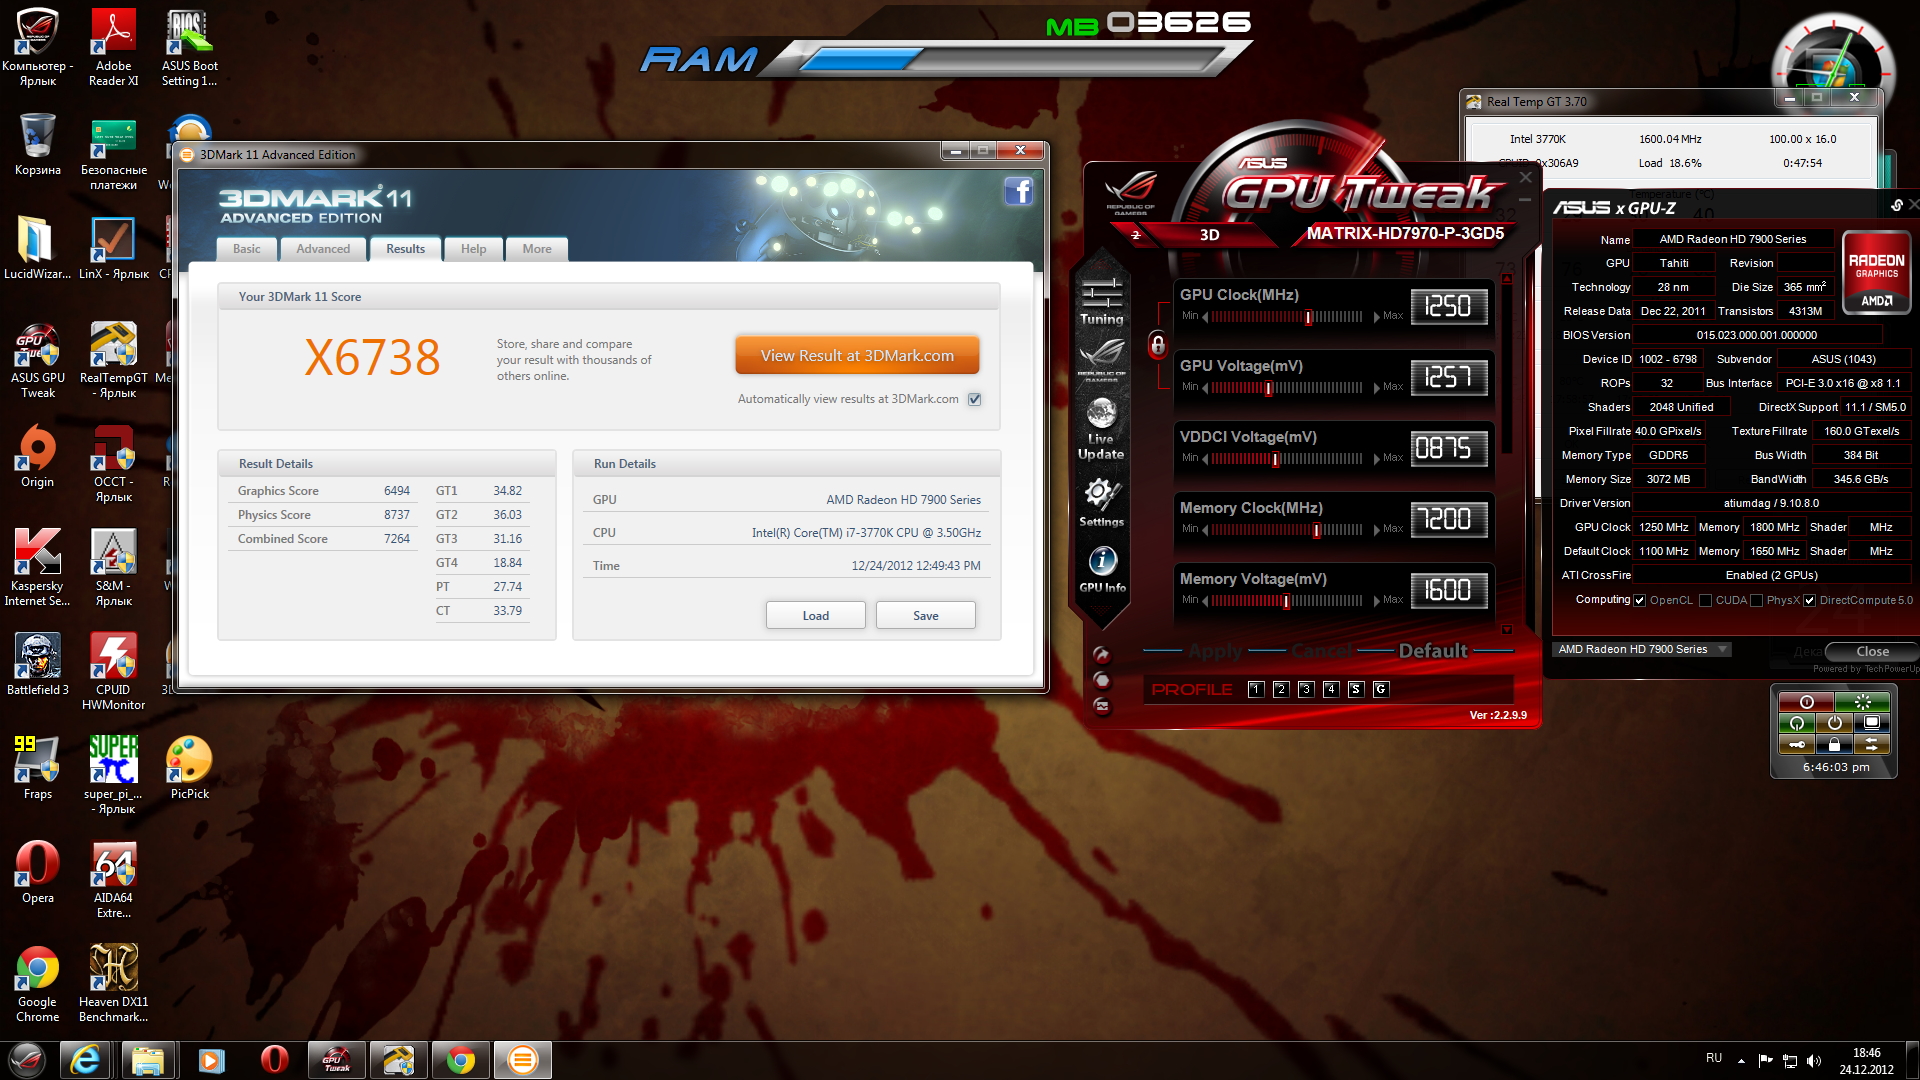Open Internet Explorer from taskbar
Viewport: 1920px width, 1080px height.
[x=86, y=1060]
